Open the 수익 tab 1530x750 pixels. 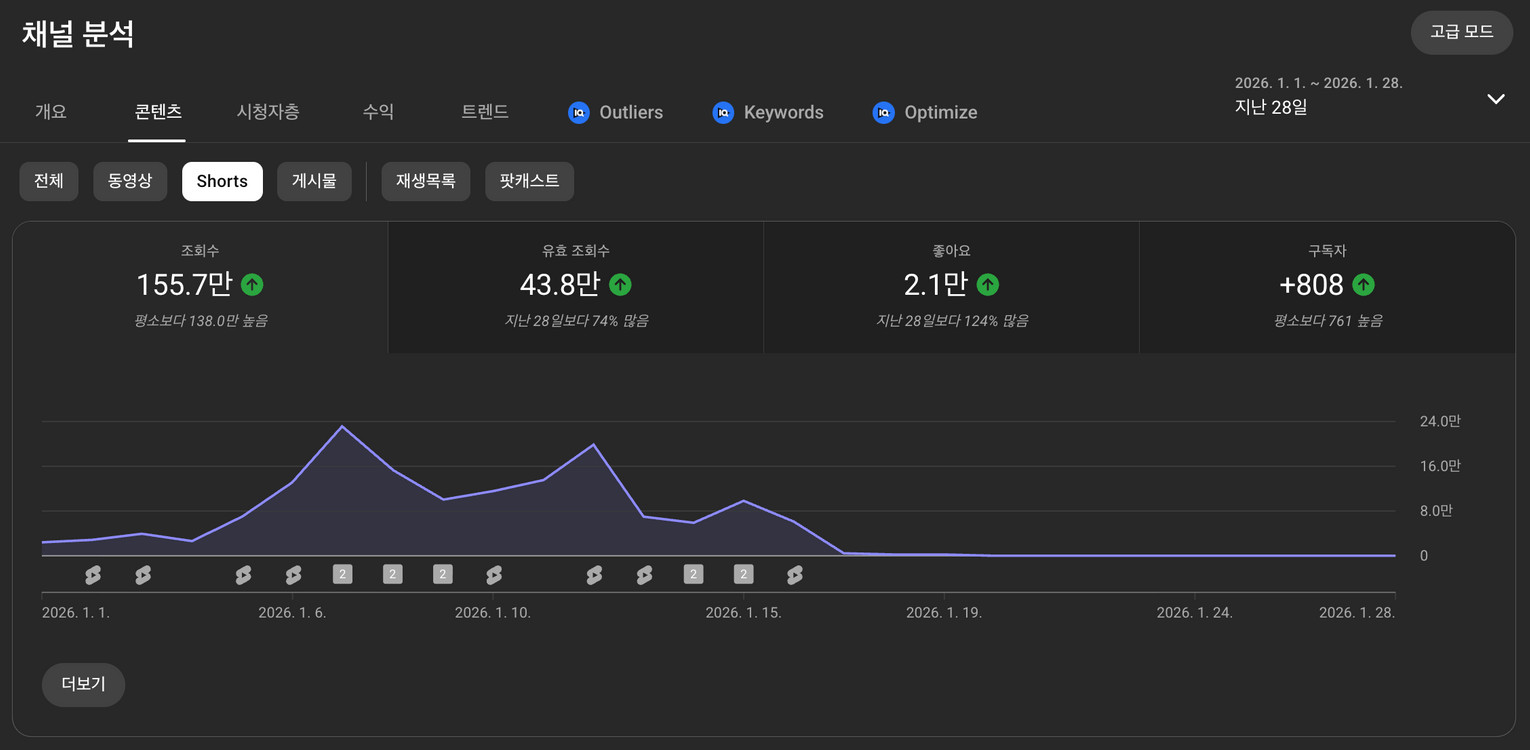pos(378,112)
